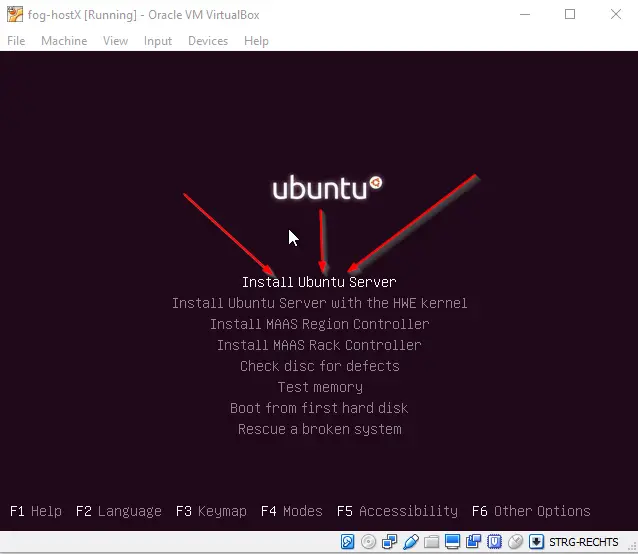
Task: Select Install Ubuntu Server
Action: coord(319,282)
